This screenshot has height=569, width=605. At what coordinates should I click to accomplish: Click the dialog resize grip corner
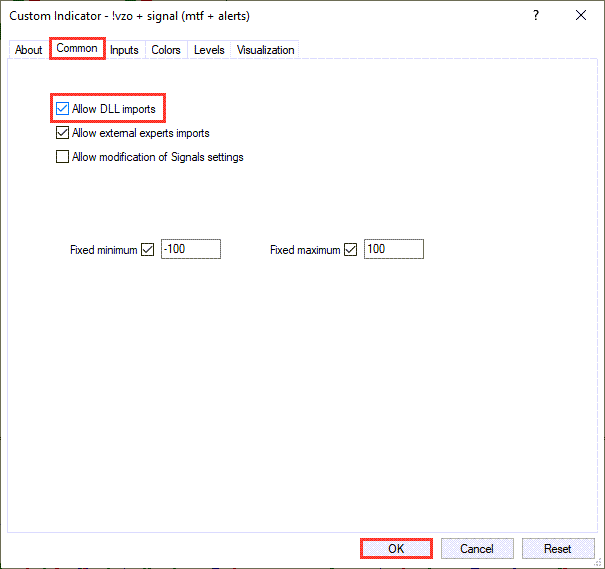coord(598,563)
